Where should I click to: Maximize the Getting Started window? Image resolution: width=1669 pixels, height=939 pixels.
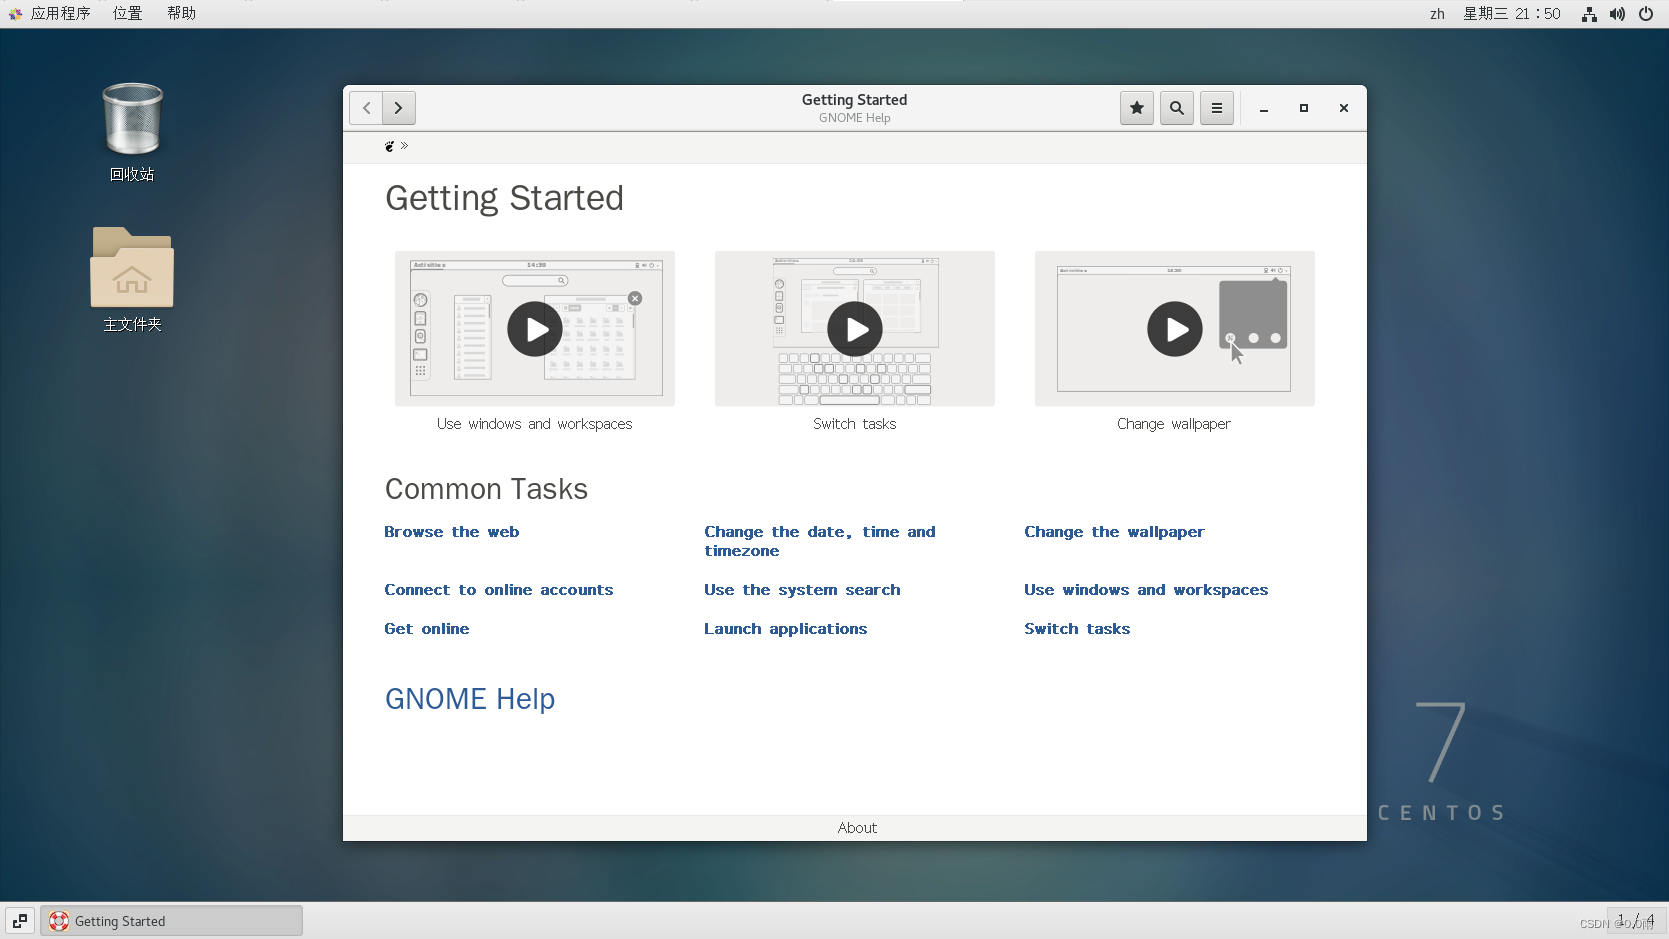(1304, 108)
